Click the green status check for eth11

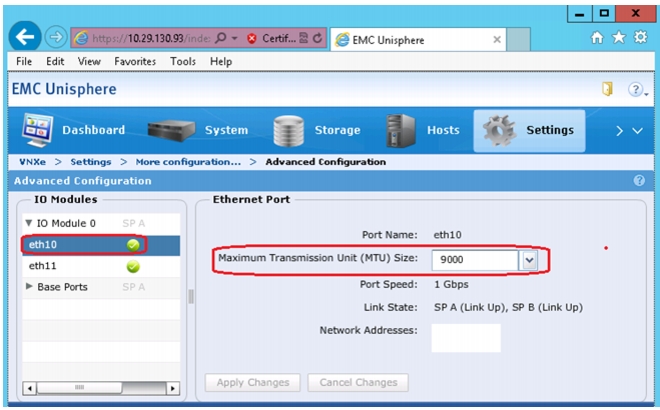133,266
